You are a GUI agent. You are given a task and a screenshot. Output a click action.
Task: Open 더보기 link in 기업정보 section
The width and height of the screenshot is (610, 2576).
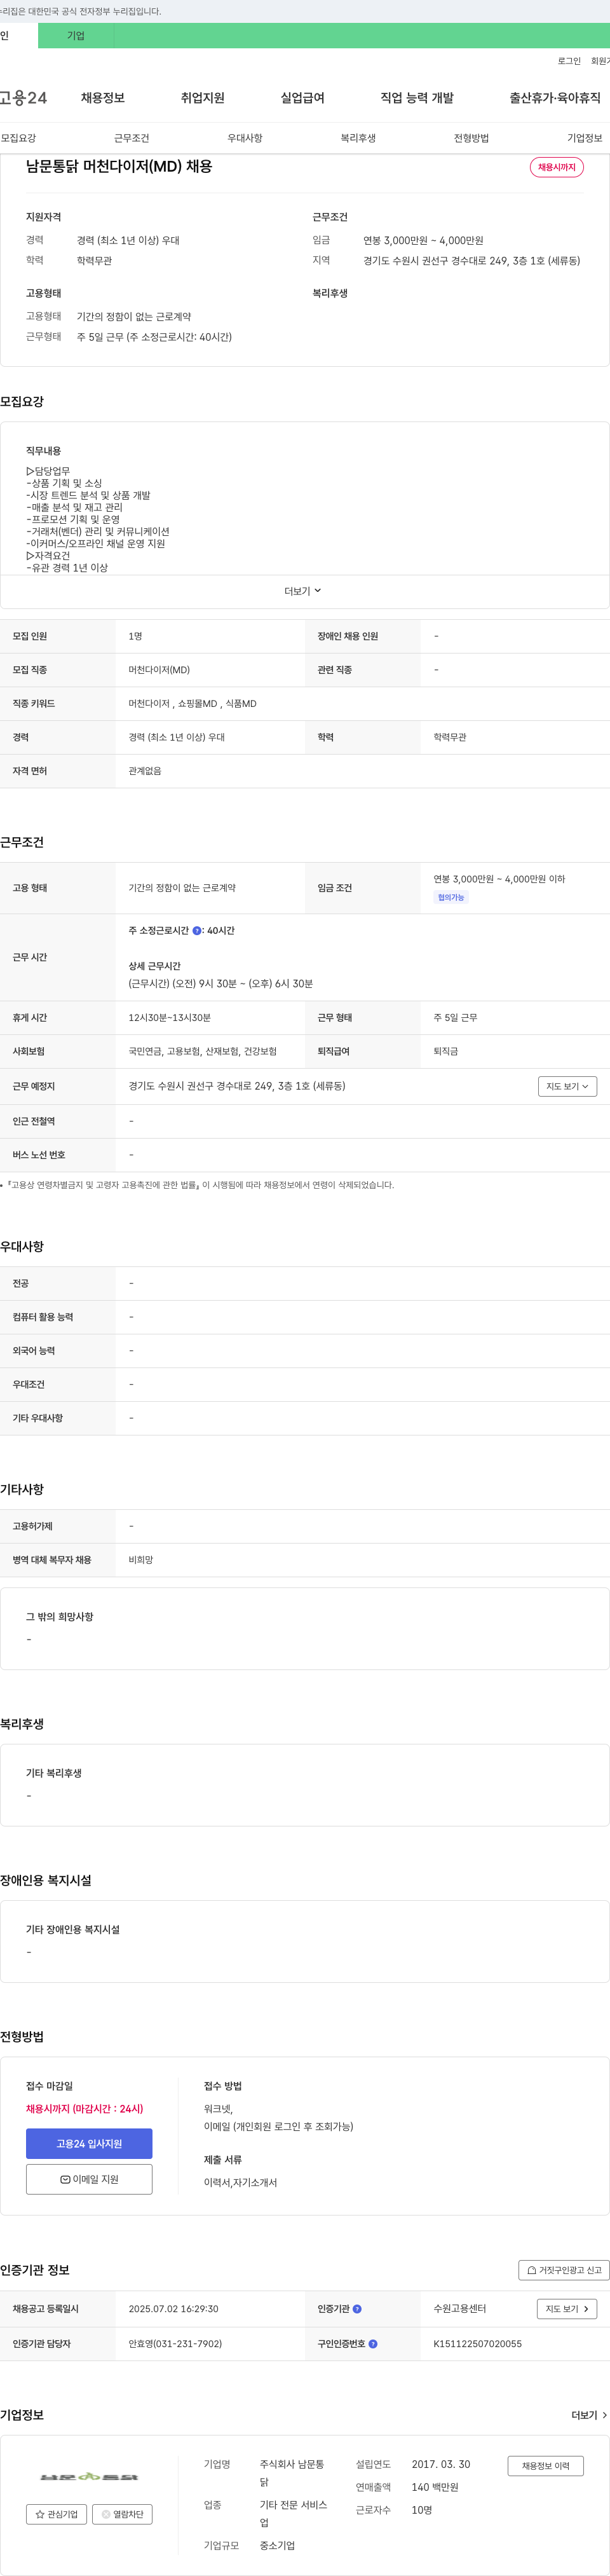(589, 2415)
